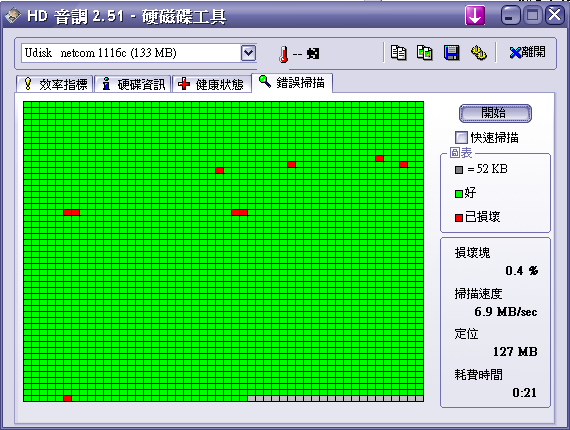The image size is (570, 430).
Task: Open the options wrench icon
Action: tap(479, 53)
